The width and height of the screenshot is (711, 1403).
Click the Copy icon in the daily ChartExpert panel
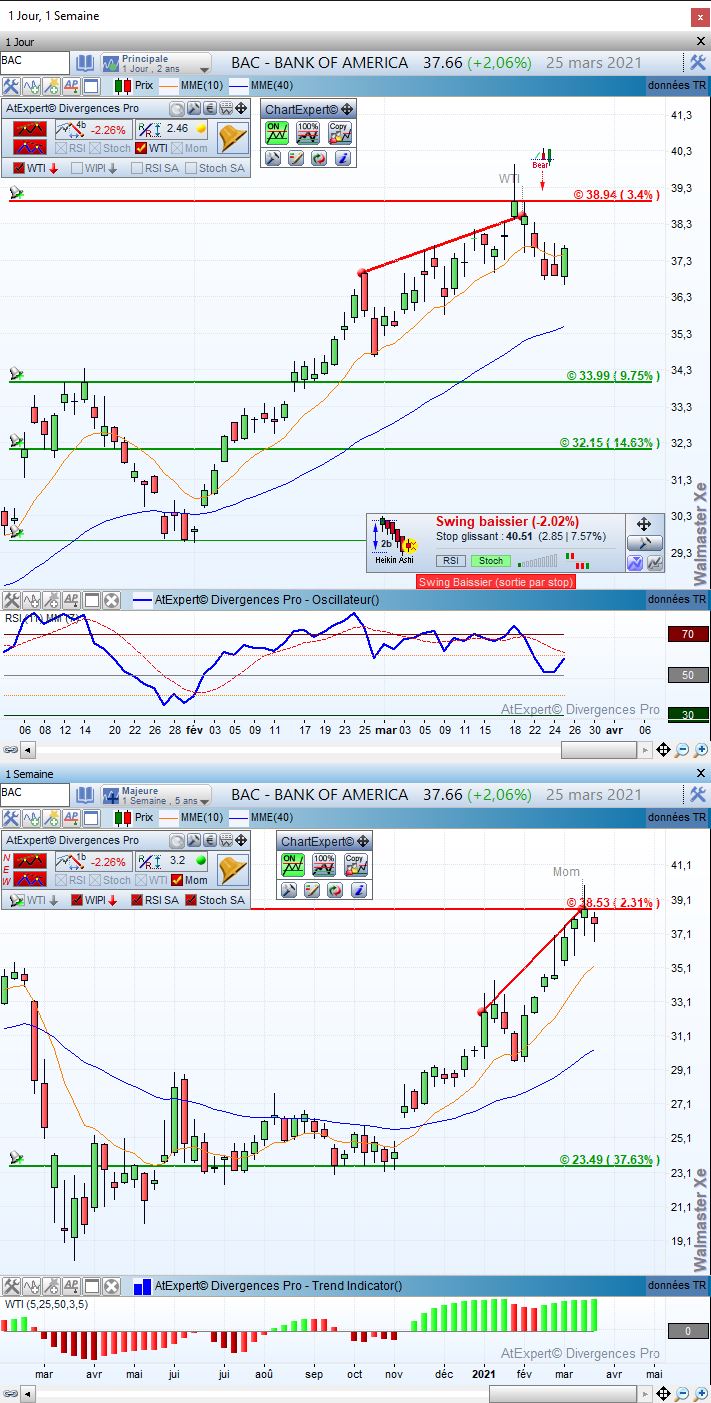pyautogui.click(x=339, y=133)
